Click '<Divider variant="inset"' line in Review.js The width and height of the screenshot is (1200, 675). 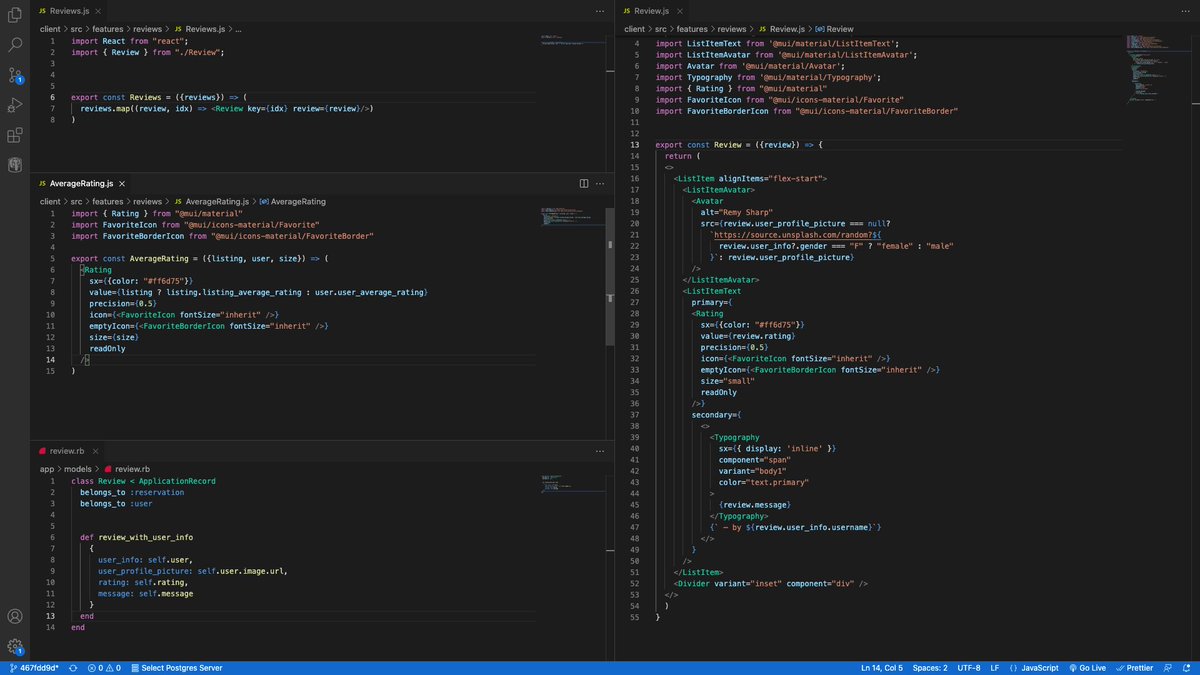coord(771,583)
